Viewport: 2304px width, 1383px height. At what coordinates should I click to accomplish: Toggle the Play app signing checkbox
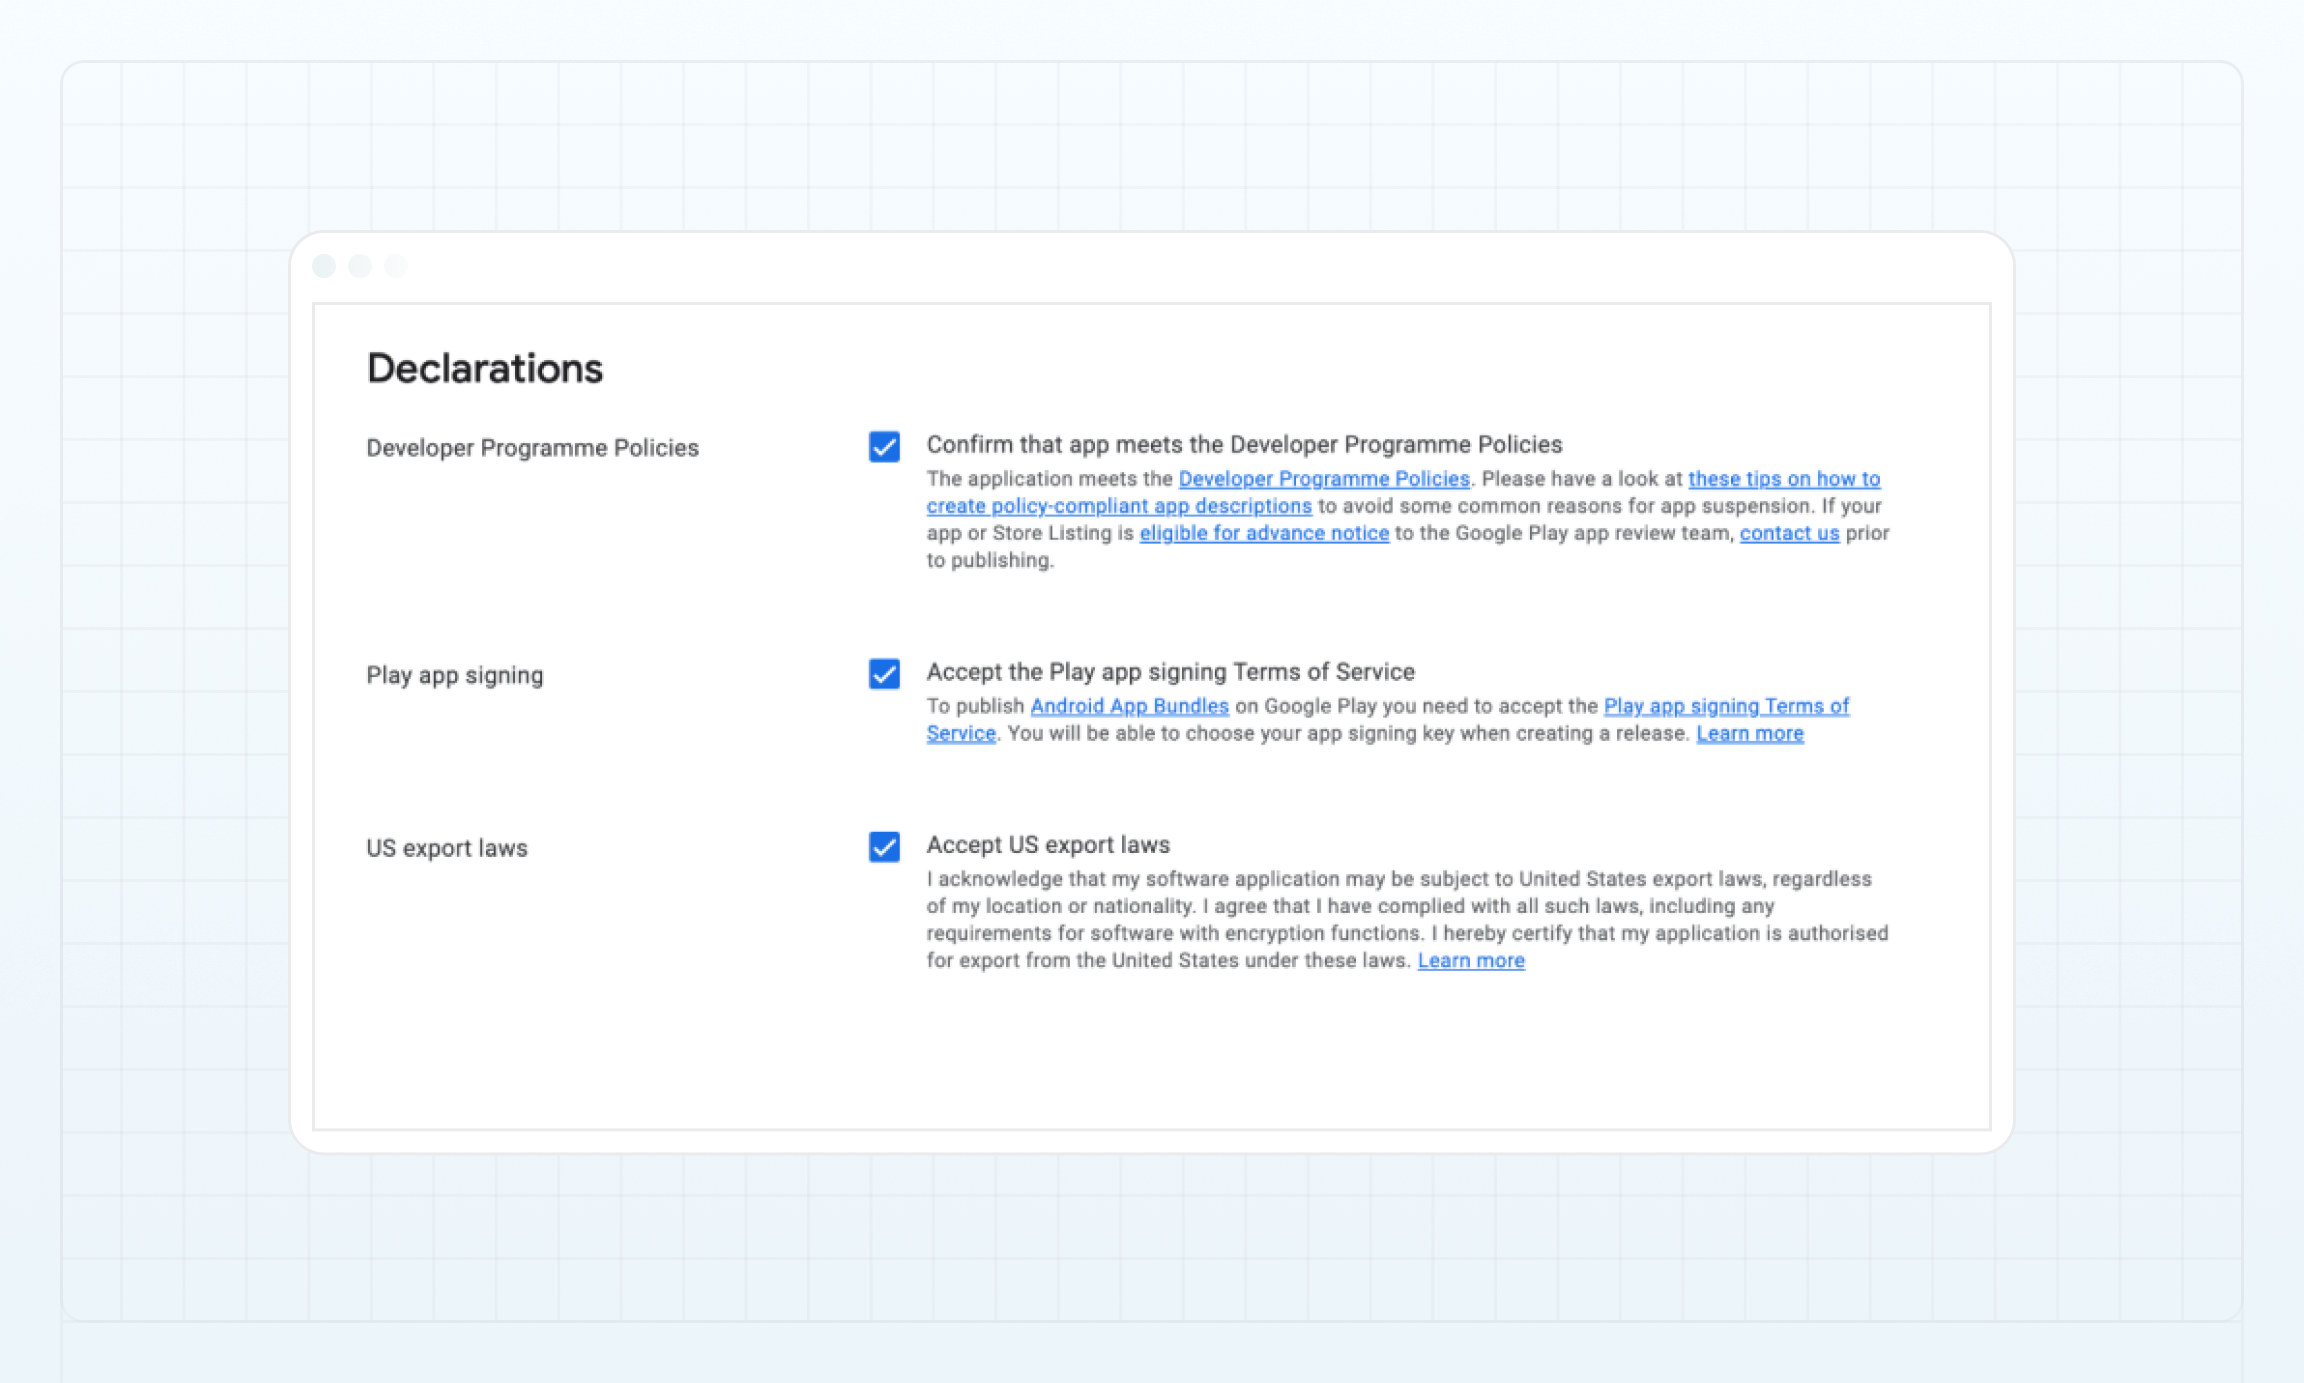pos(884,673)
